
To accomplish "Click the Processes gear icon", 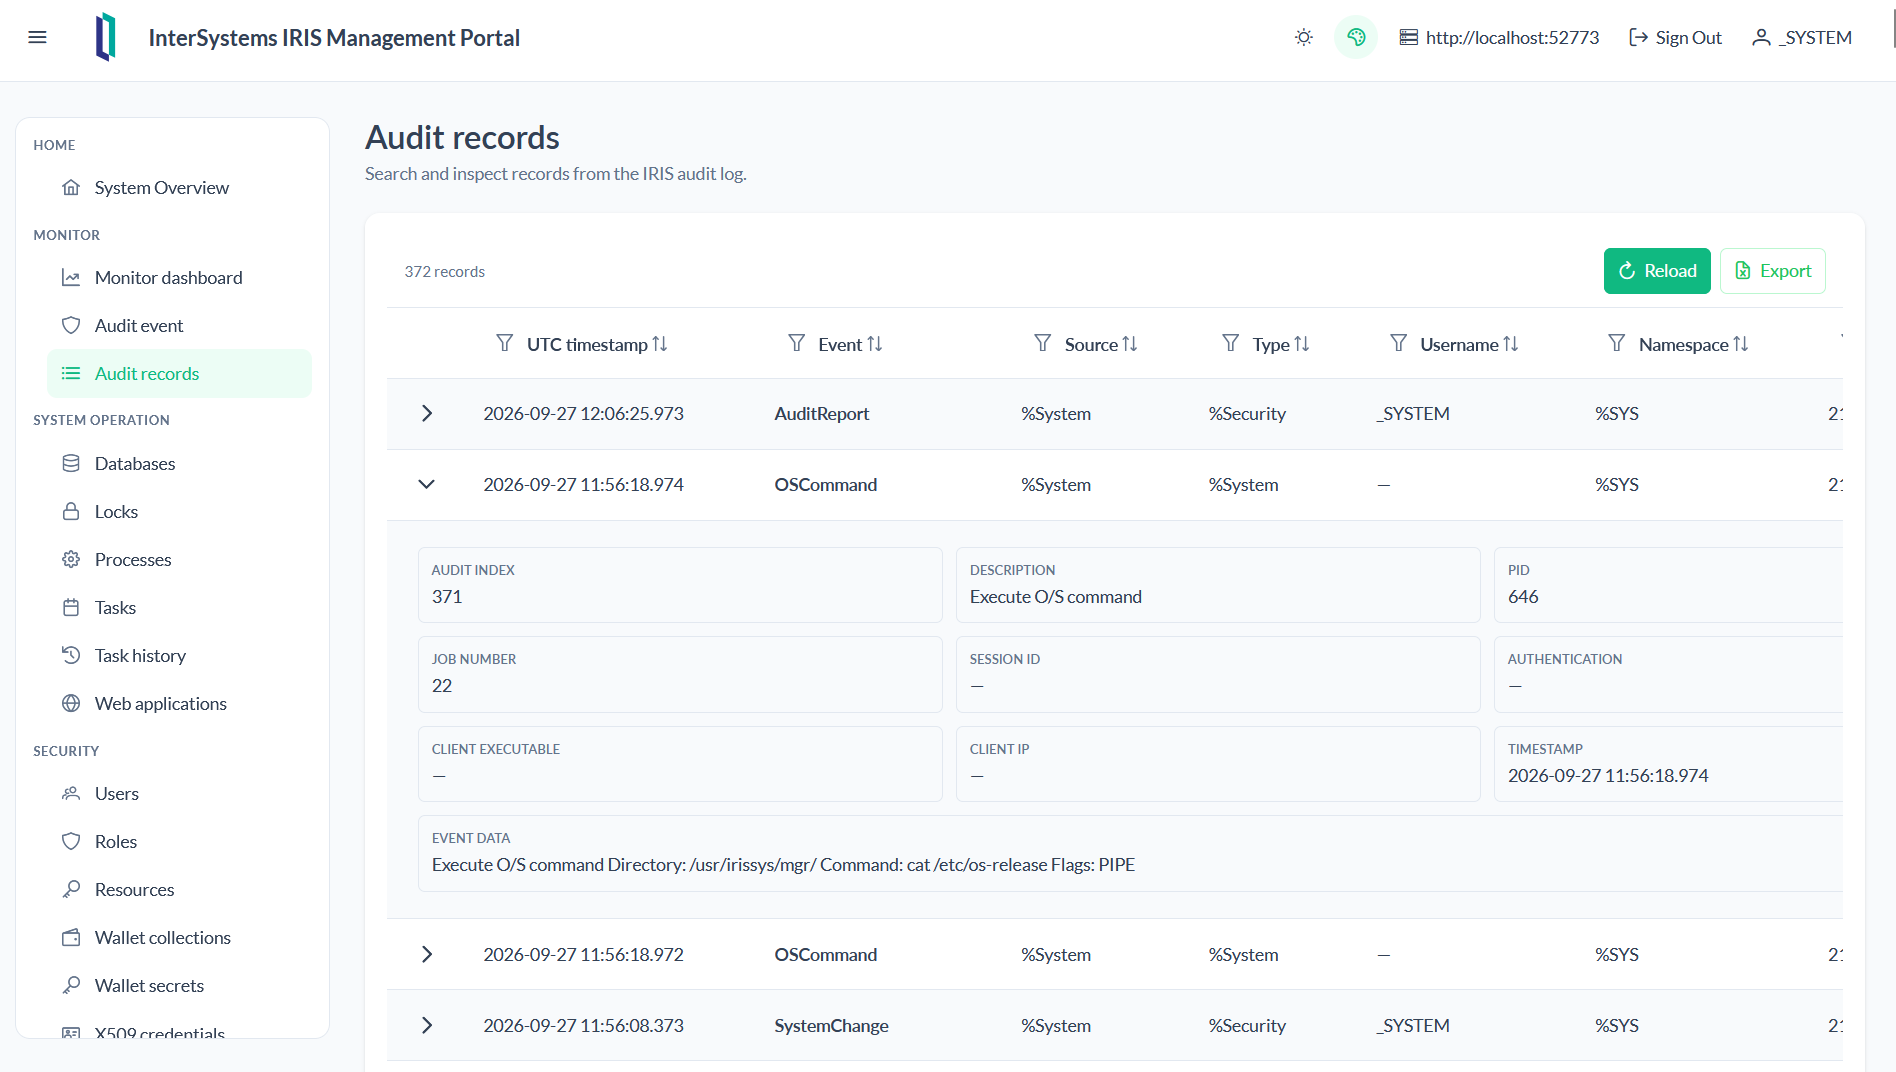I will 71,560.
